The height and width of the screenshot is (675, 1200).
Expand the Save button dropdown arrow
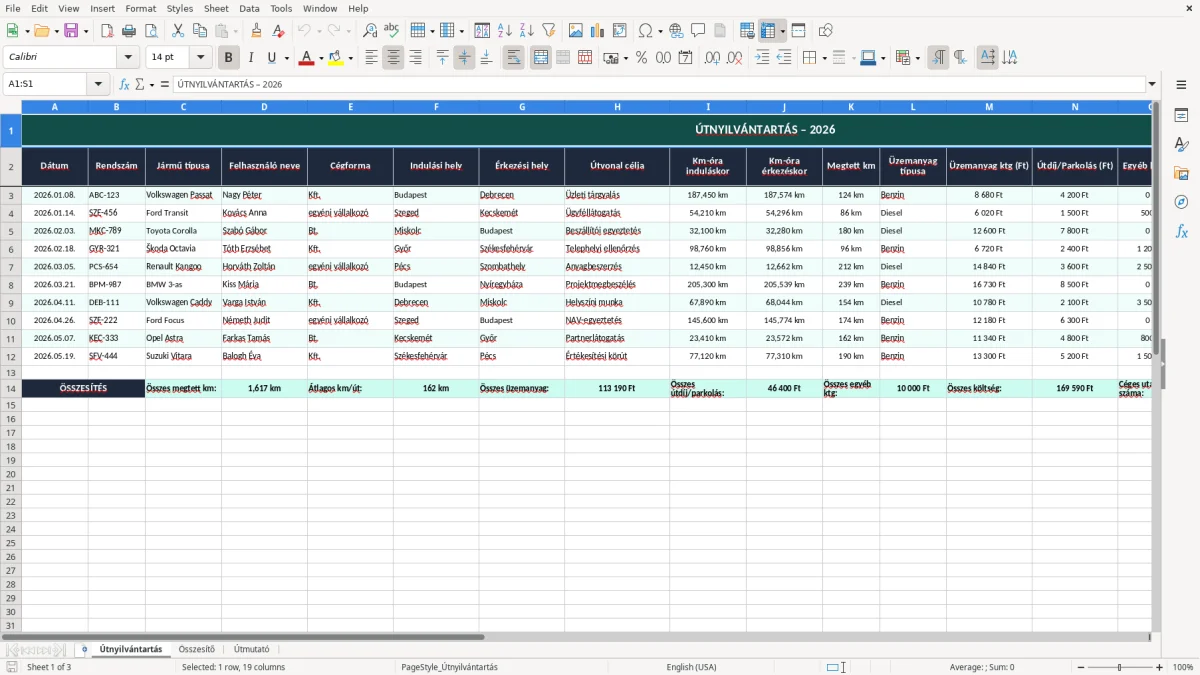tap(86, 31)
